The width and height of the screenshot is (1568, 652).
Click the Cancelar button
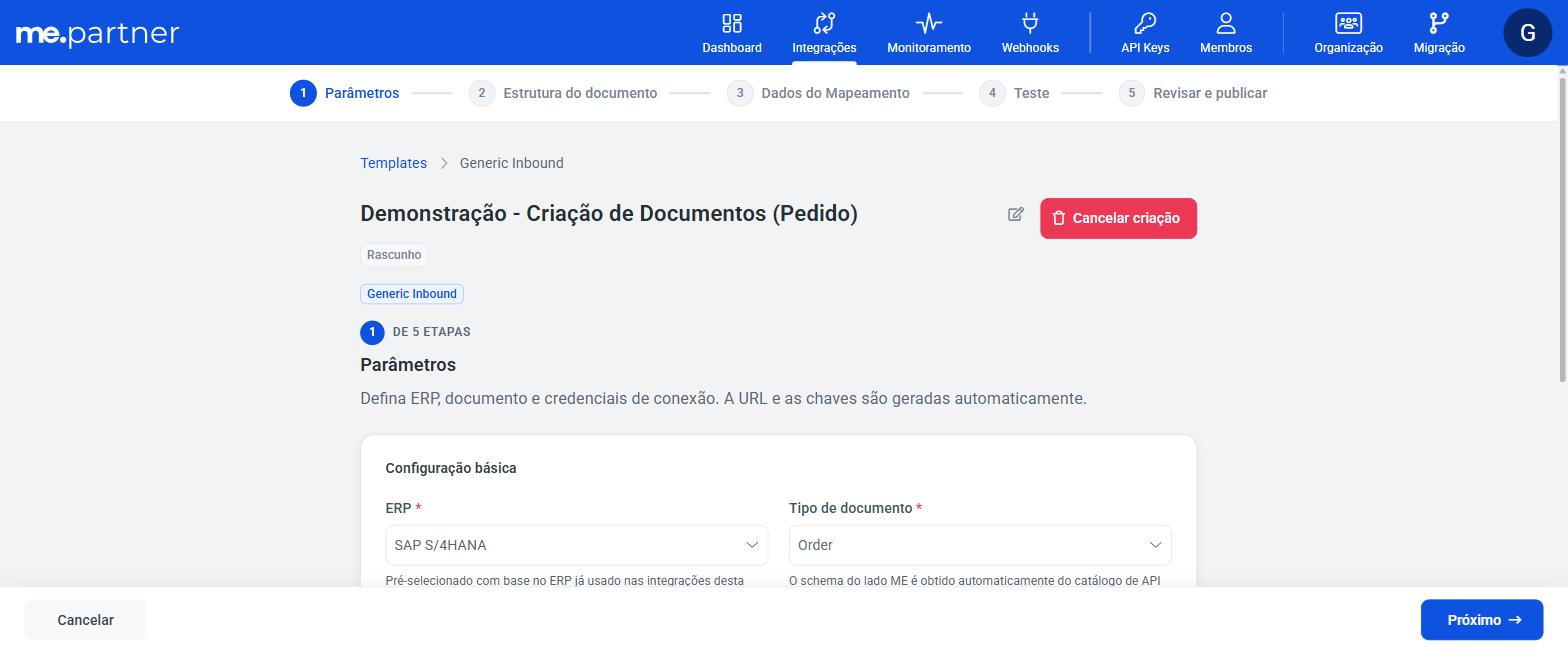coord(85,620)
